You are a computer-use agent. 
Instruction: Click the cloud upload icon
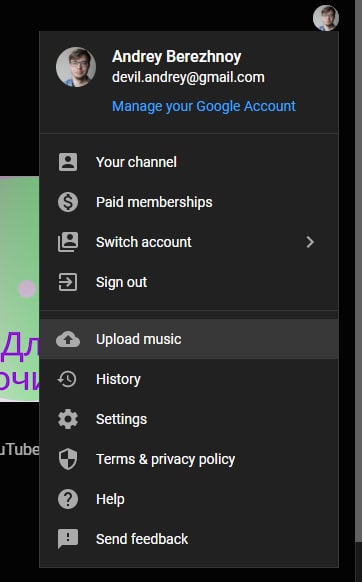(68, 339)
